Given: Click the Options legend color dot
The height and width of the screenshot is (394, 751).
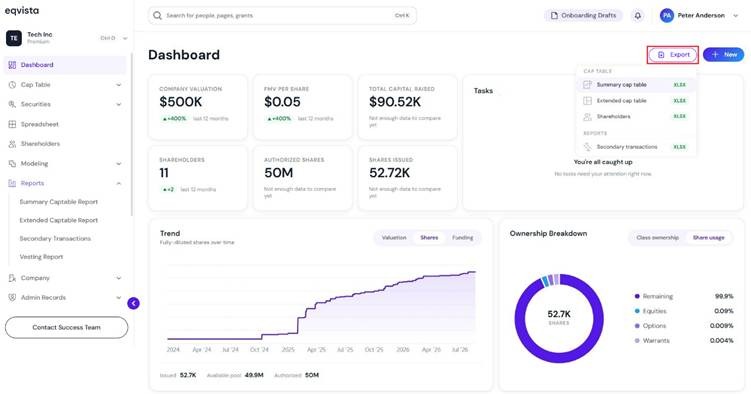Looking at the screenshot, I should pos(637,326).
